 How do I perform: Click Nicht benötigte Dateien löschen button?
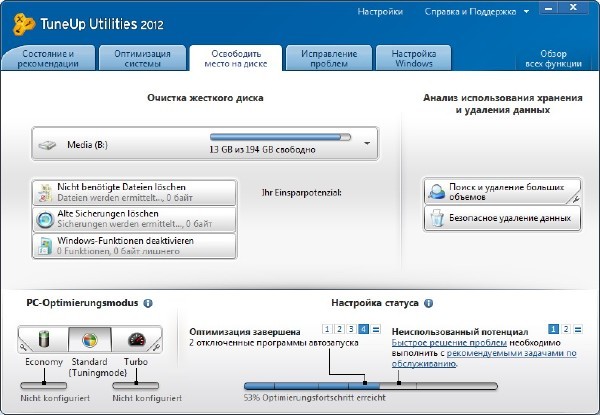tap(135, 192)
